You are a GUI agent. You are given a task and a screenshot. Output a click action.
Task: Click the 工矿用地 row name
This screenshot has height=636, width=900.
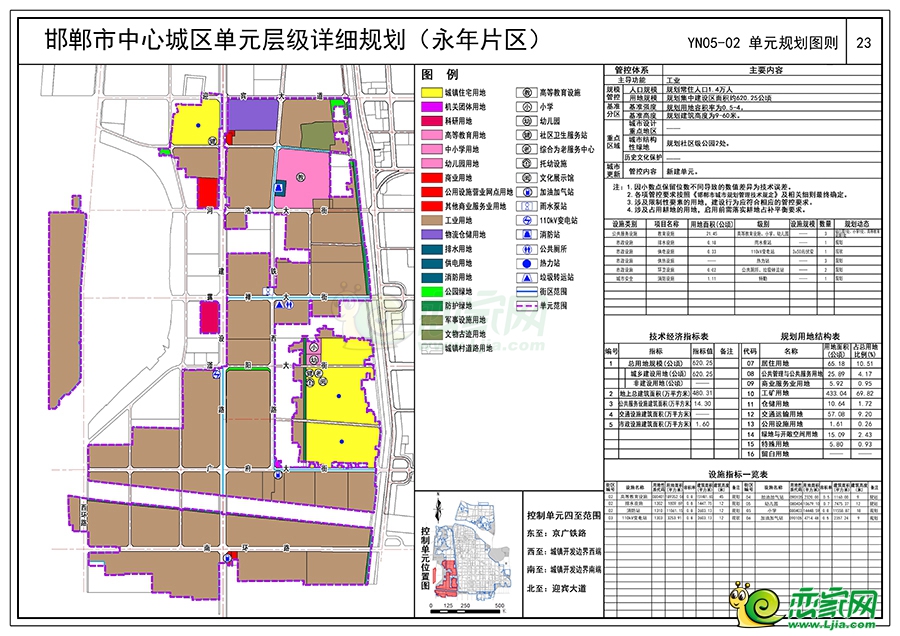777,394
